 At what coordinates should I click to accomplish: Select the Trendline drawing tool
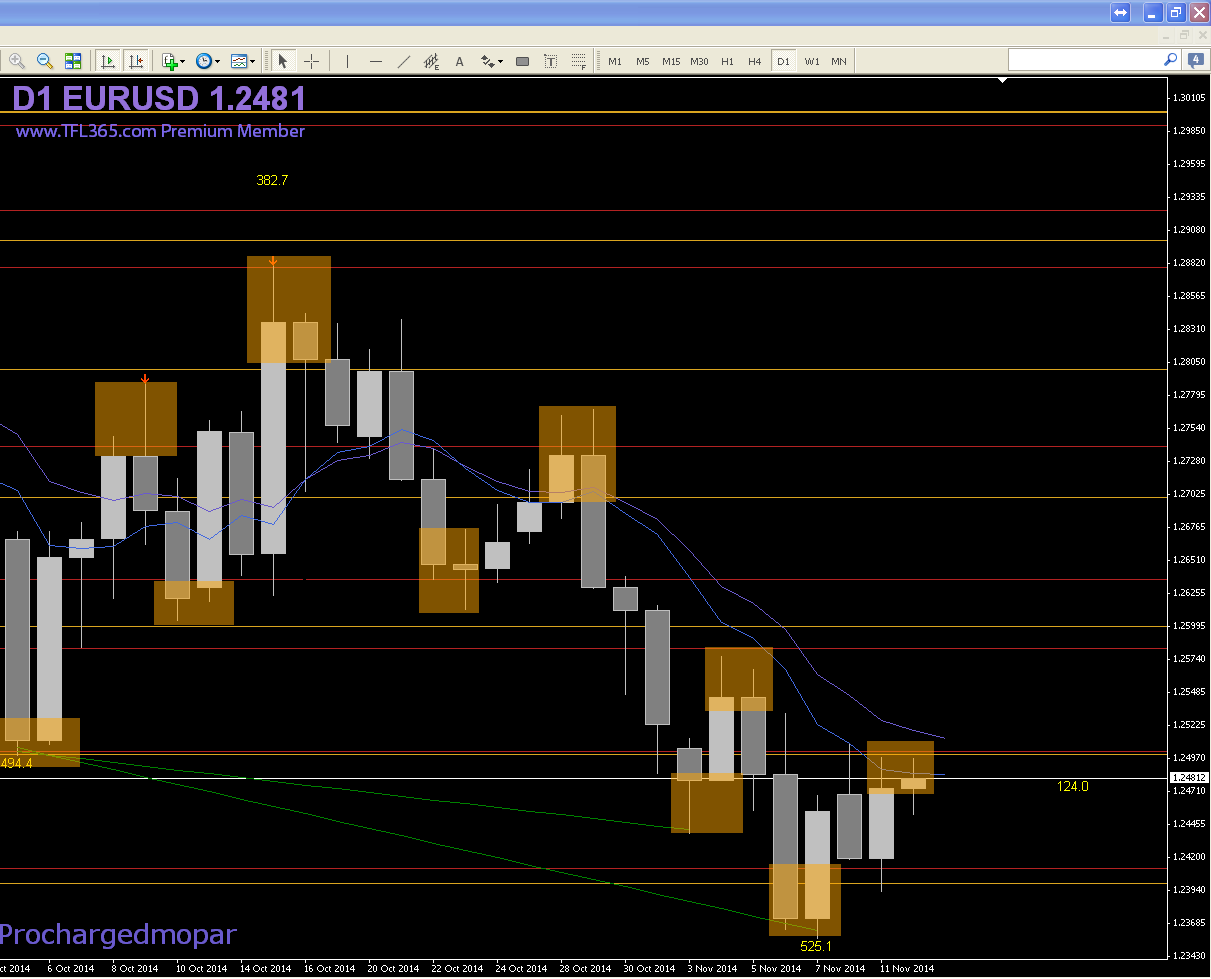[x=403, y=61]
